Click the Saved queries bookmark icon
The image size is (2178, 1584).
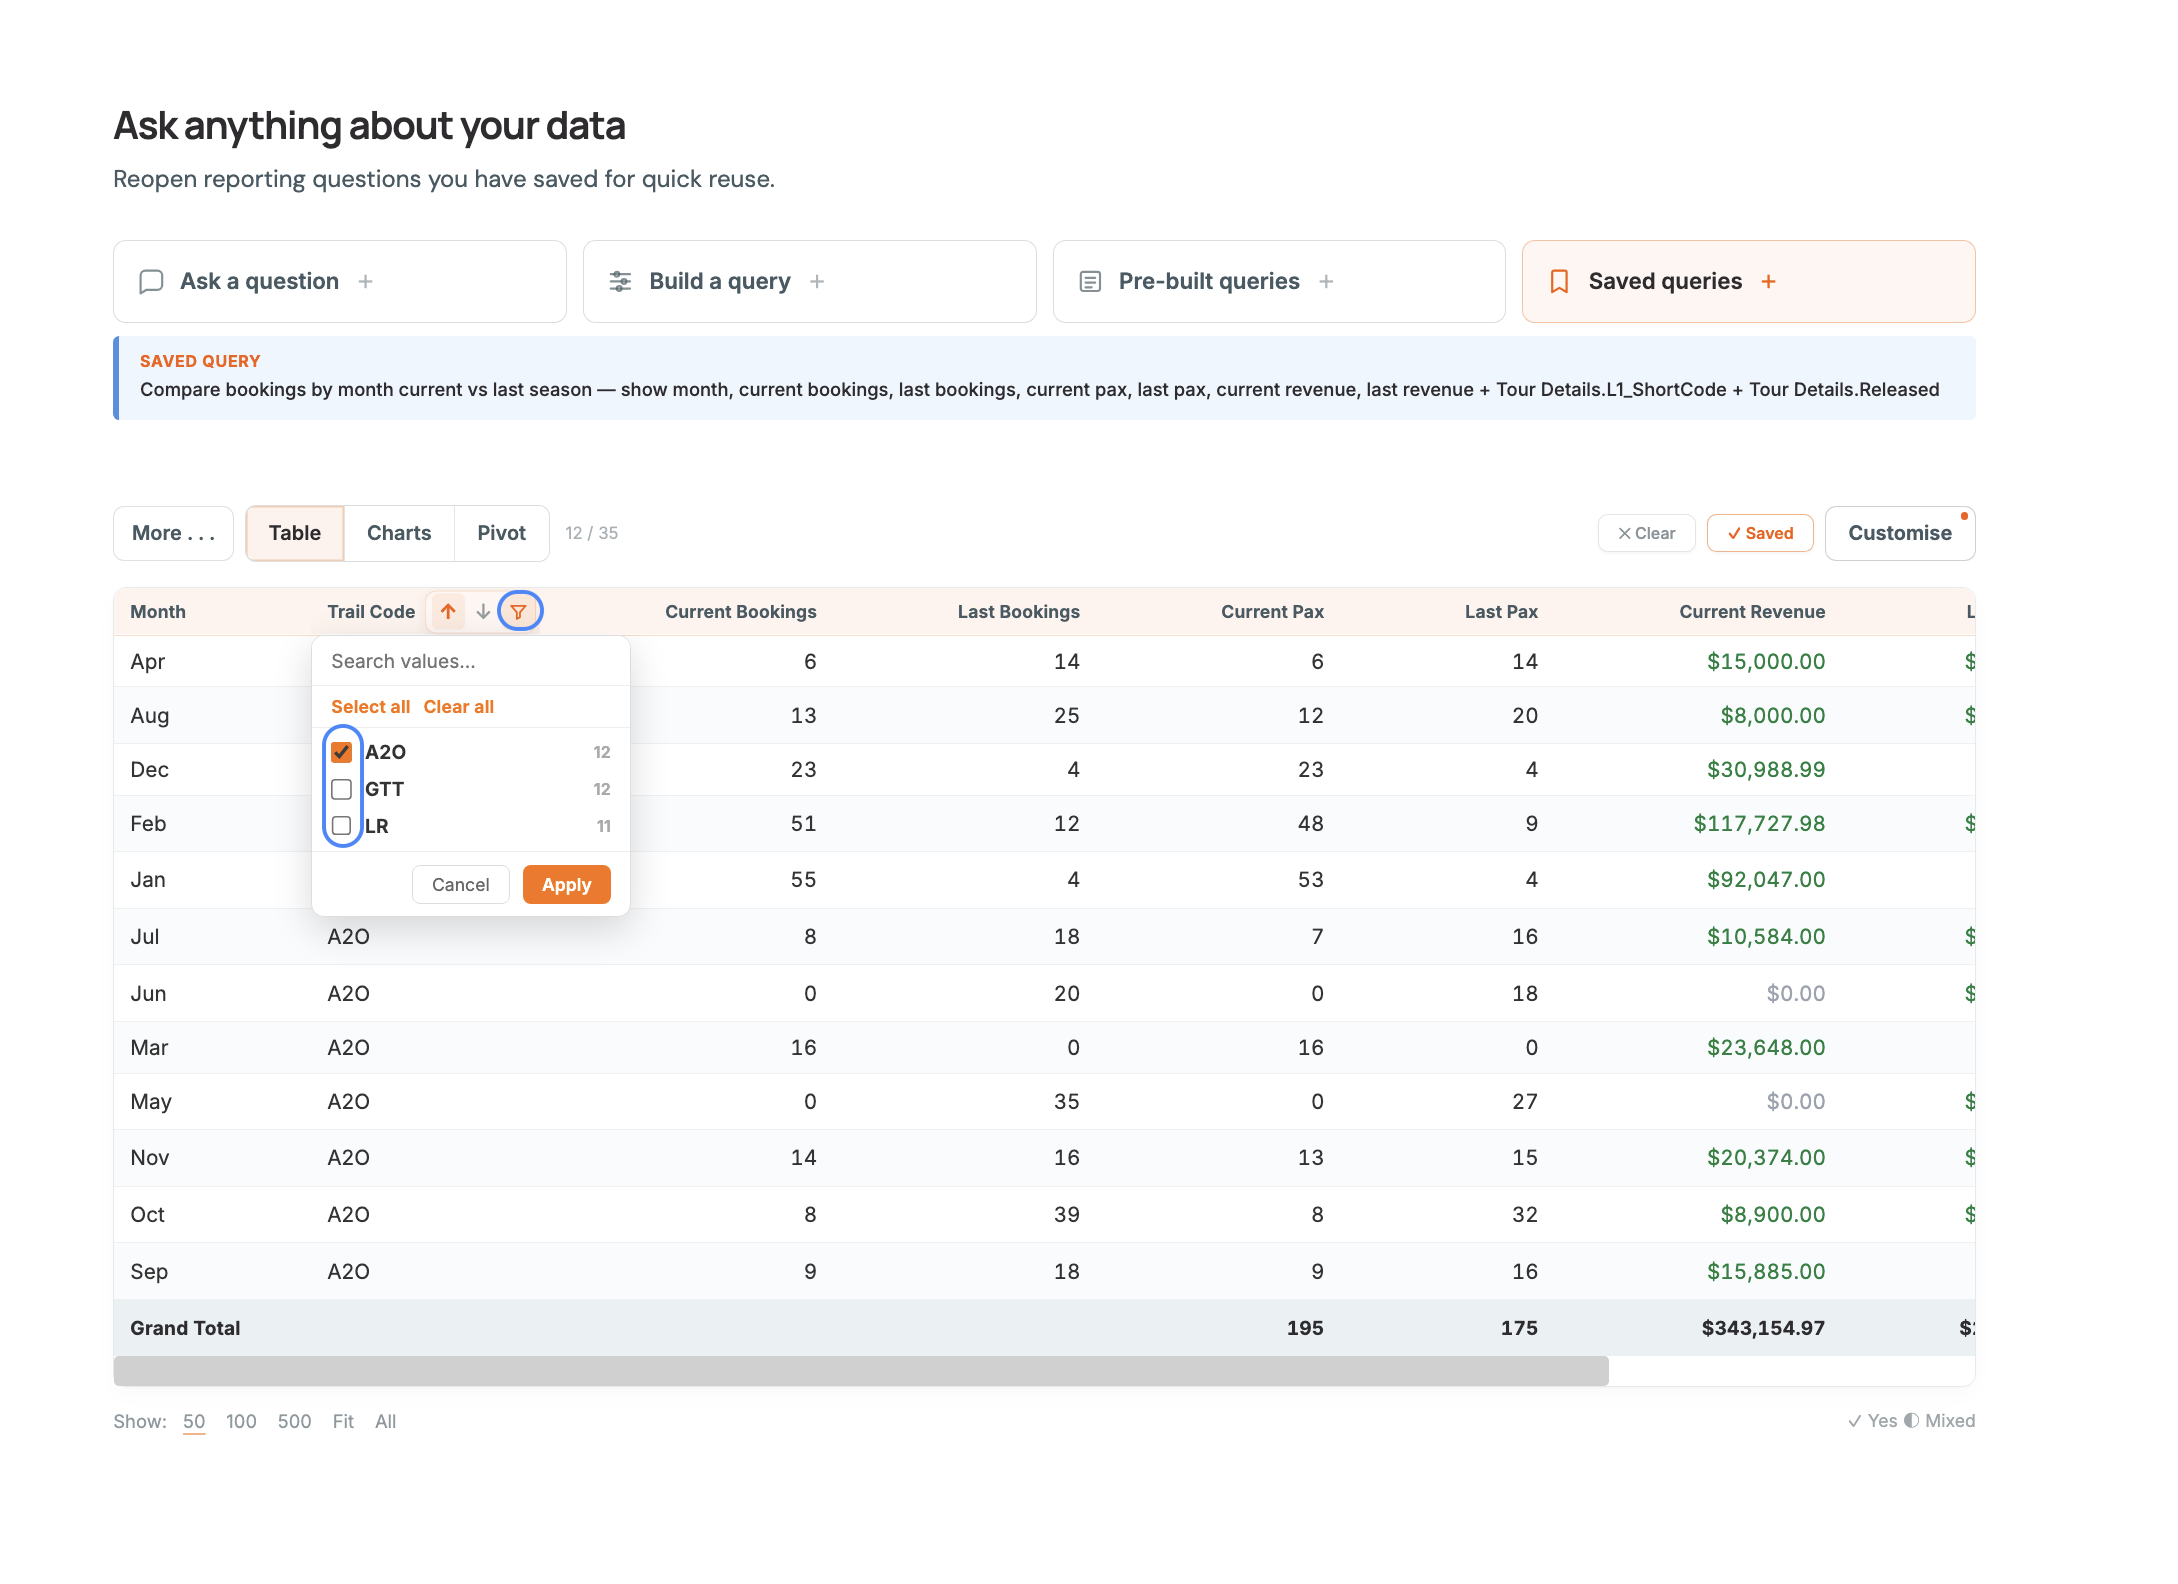click(x=1559, y=282)
